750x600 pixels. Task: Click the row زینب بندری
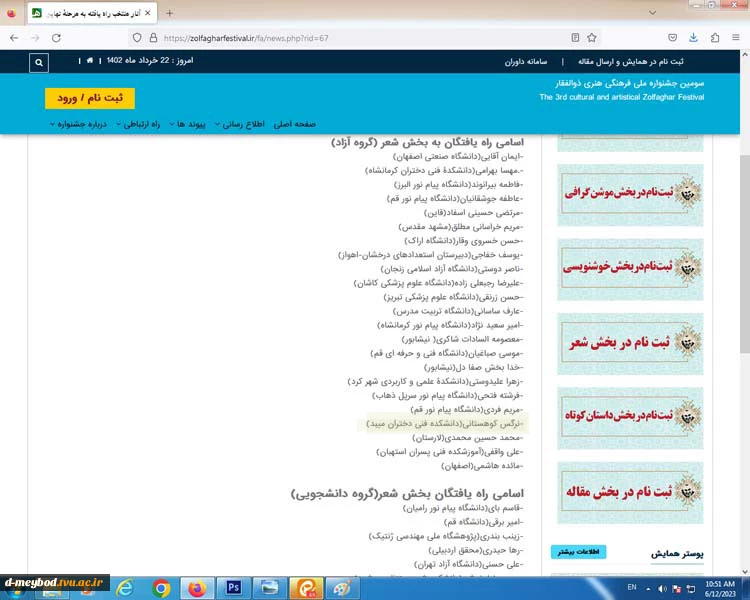pyautogui.click(x=446, y=536)
